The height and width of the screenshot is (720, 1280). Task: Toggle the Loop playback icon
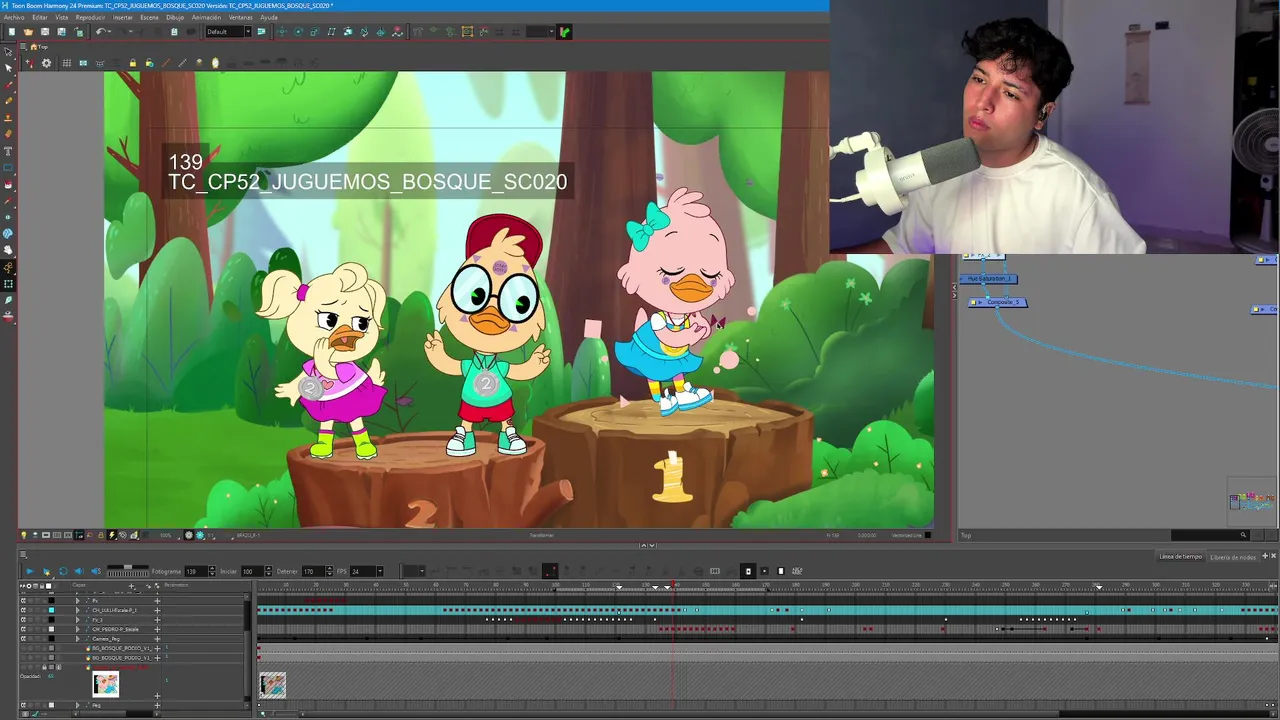[63, 571]
